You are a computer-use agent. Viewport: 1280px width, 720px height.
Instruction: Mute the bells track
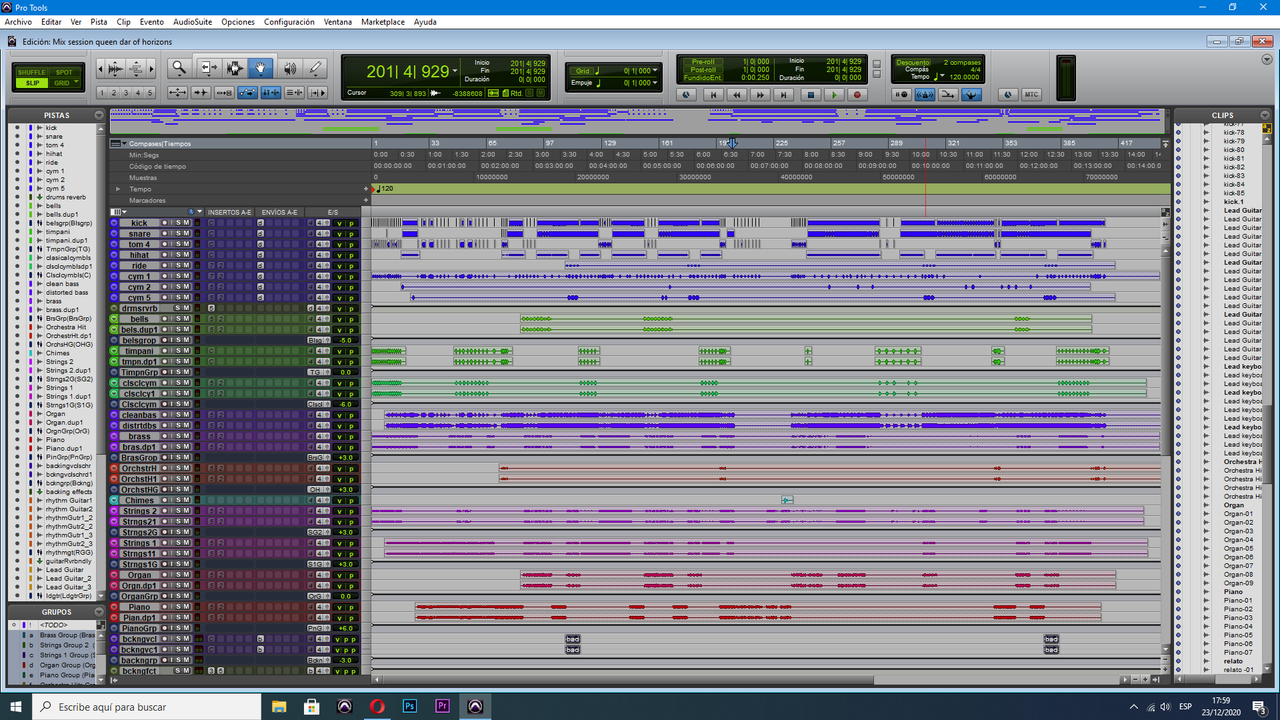click(186, 319)
